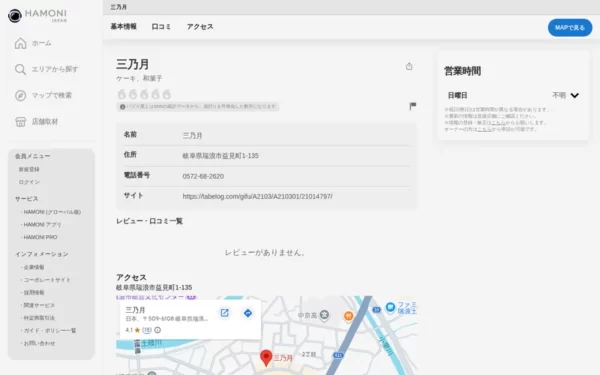Switch to the 基本情報 tab

[x=124, y=26]
